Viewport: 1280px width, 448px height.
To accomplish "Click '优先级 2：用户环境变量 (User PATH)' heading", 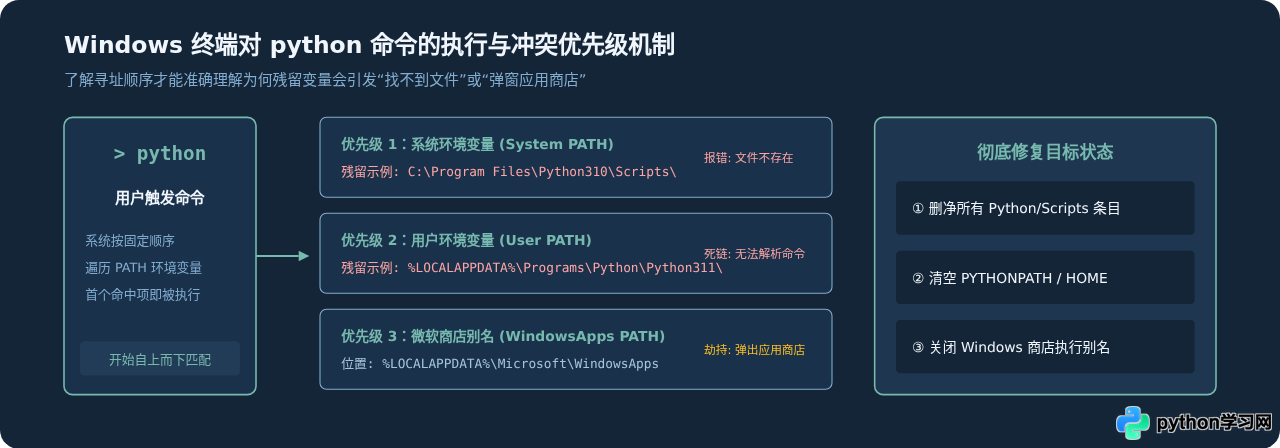I will 466,240.
